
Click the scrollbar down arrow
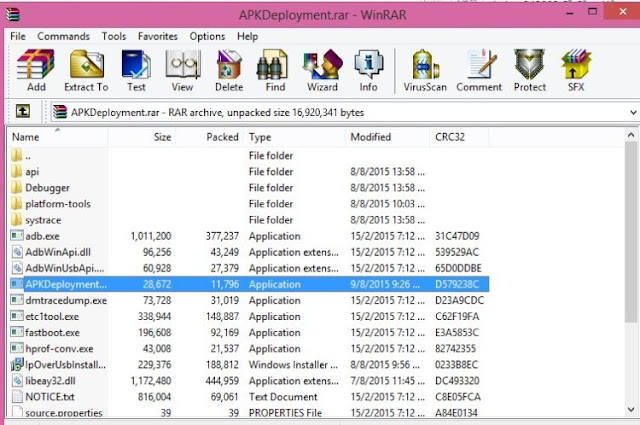pyautogui.click(x=631, y=409)
